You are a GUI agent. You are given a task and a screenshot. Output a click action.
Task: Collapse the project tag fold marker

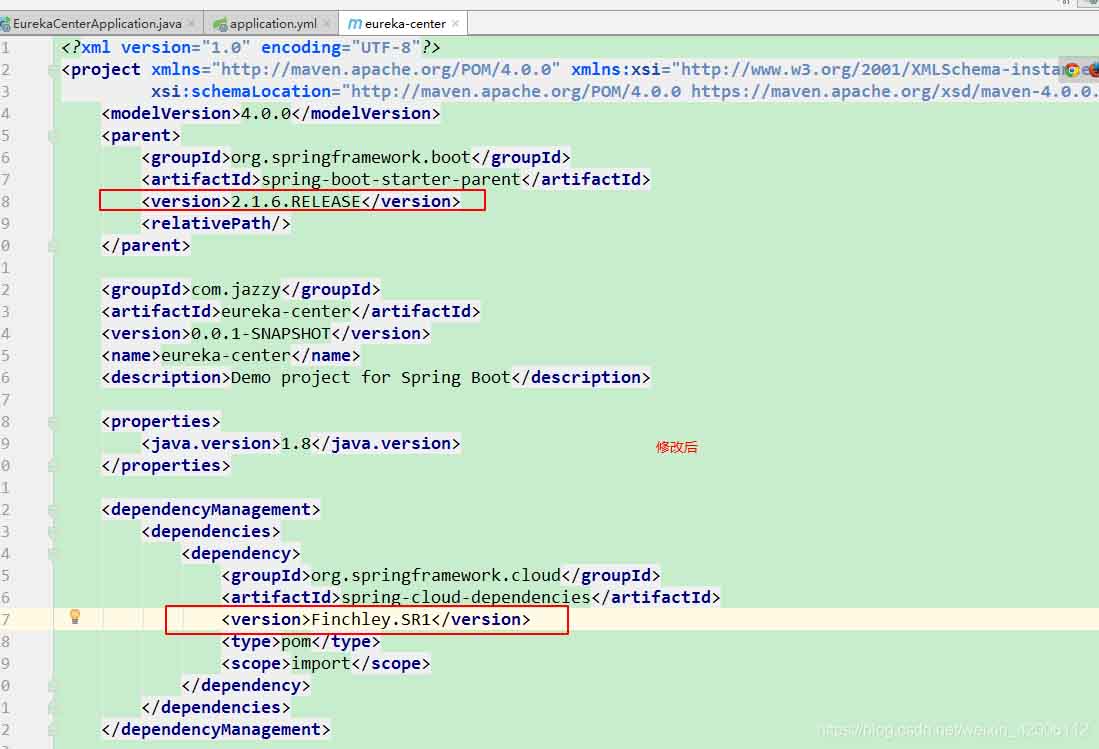point(53,69)
